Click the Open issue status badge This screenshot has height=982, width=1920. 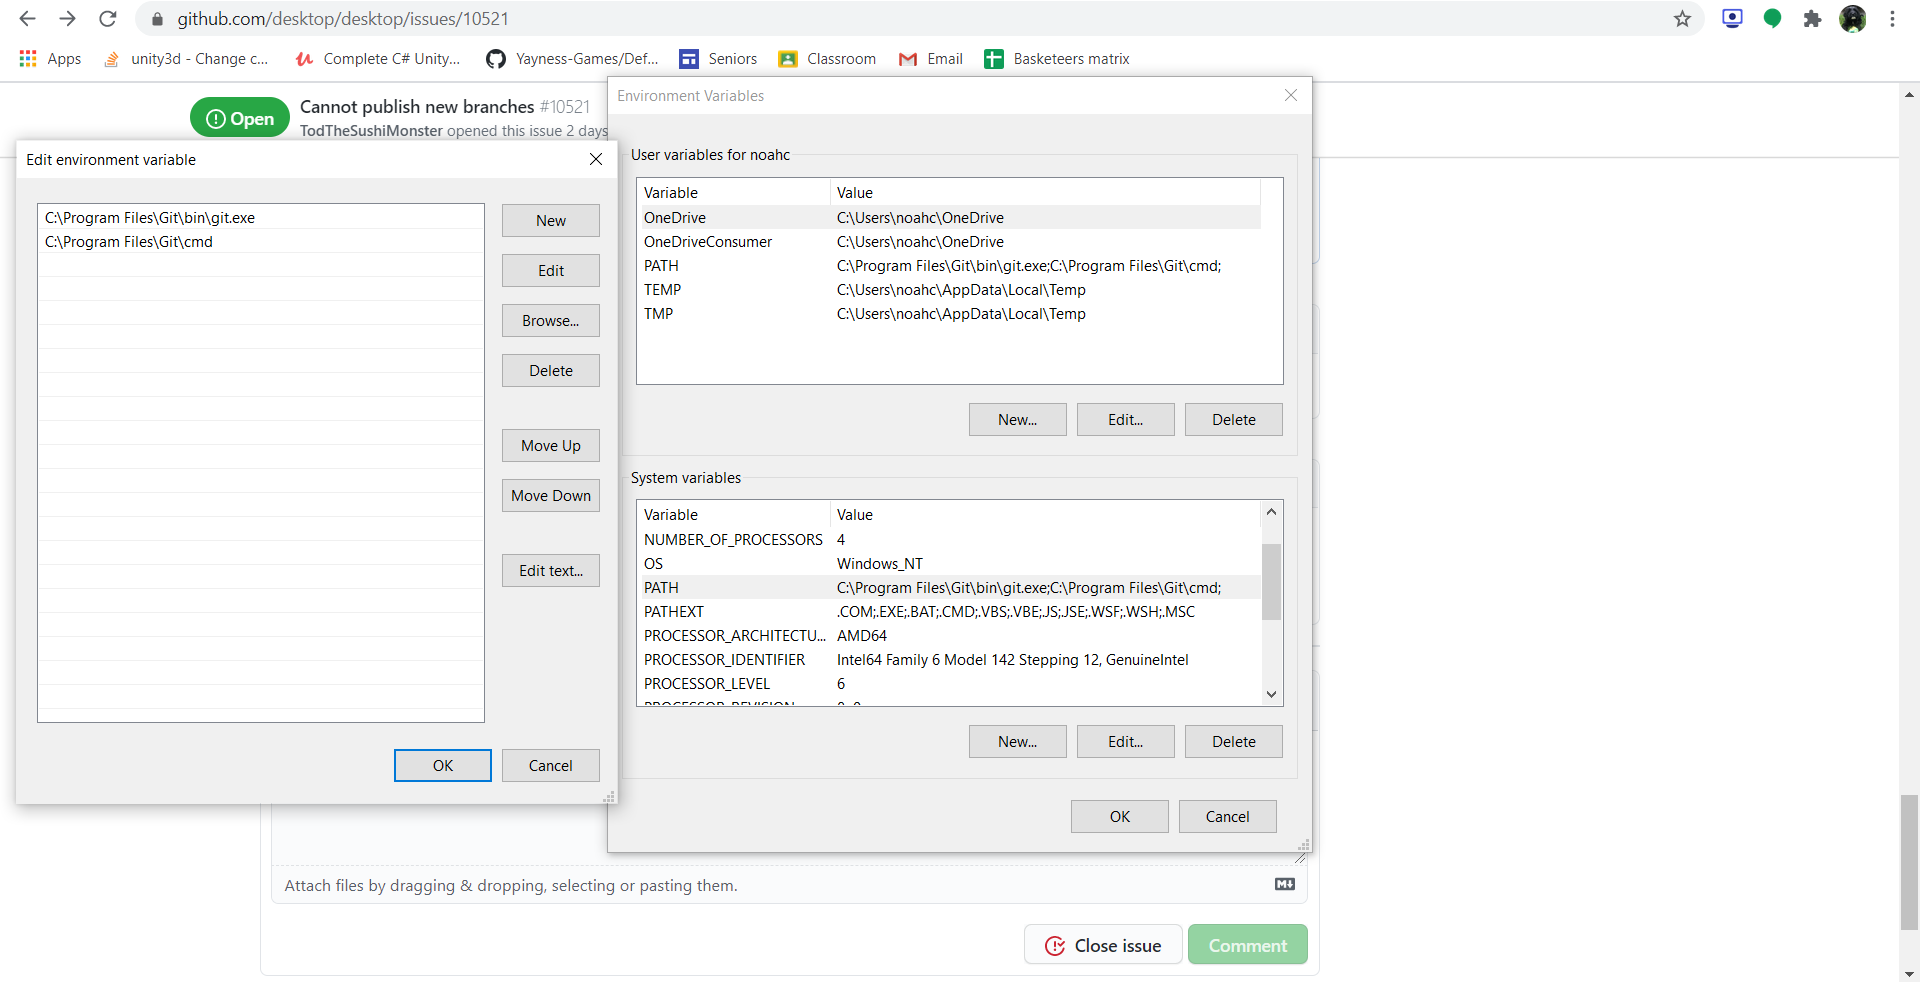point(239,117)
